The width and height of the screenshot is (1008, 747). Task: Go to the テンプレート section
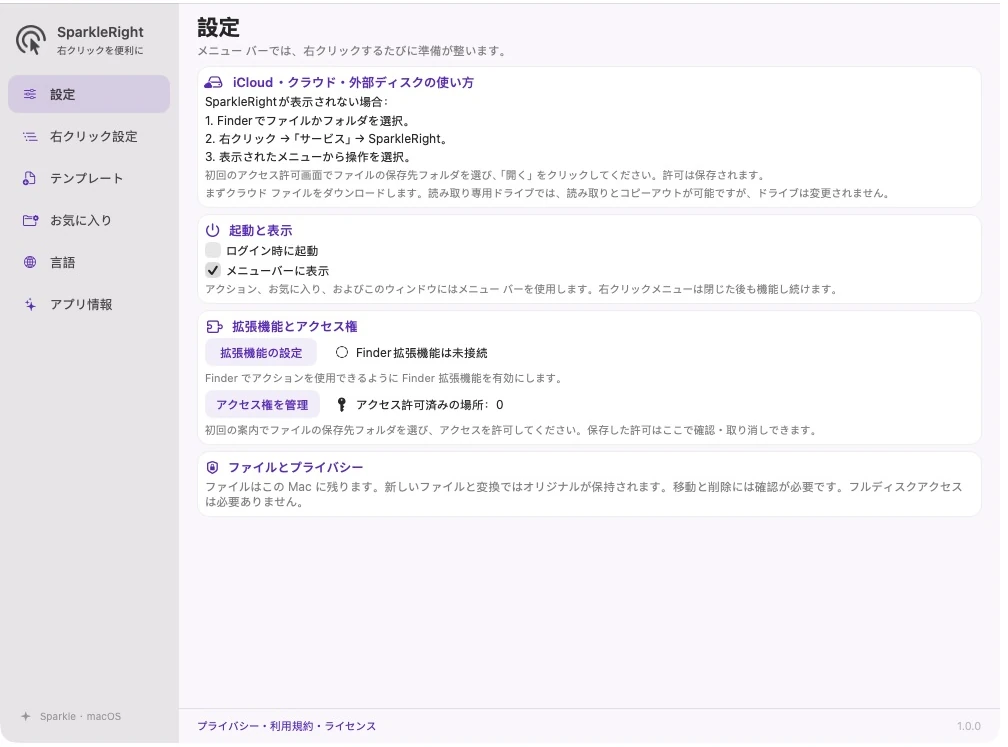[x=89, y=178]
